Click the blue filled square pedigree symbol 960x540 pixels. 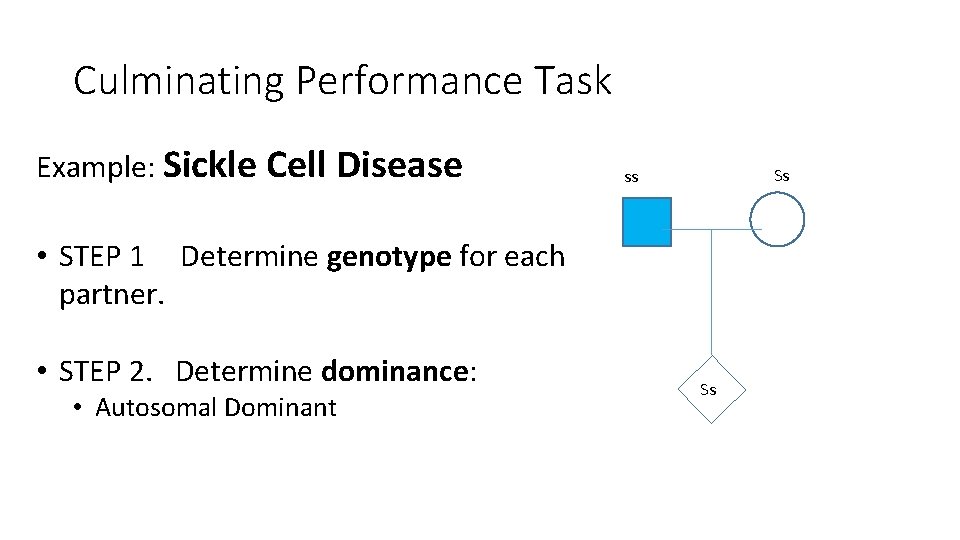pyautogui.click(x=647, y=222)
